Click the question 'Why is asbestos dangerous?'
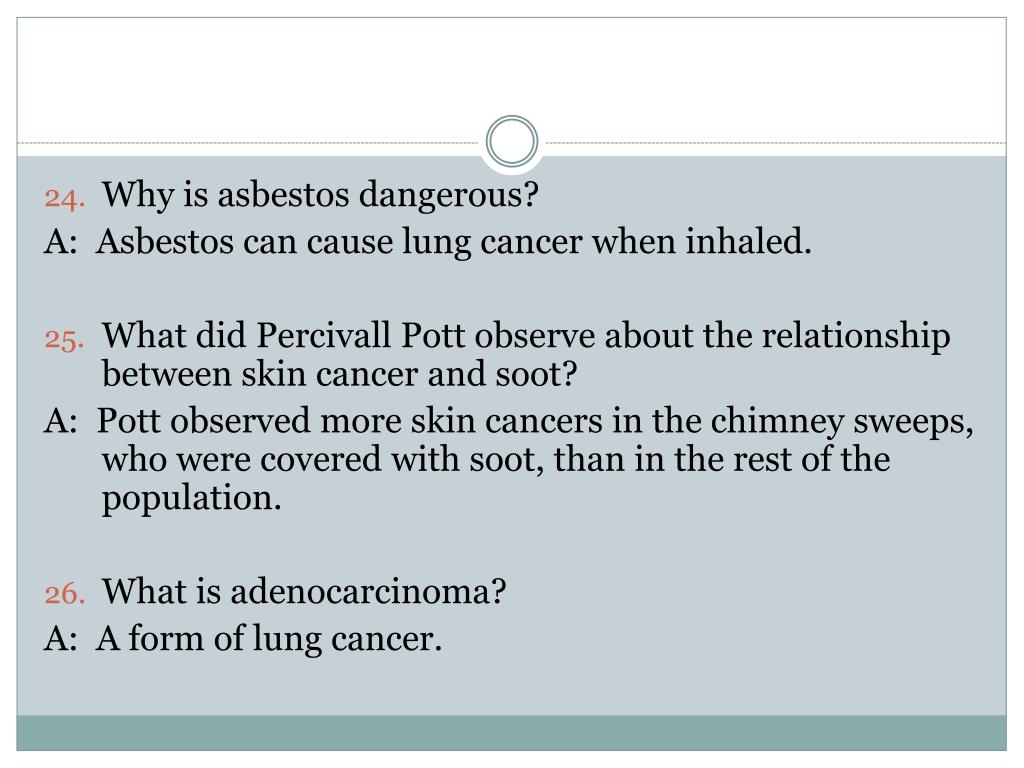Screen dimensions: 1024x768 click(x=320, y=195)
